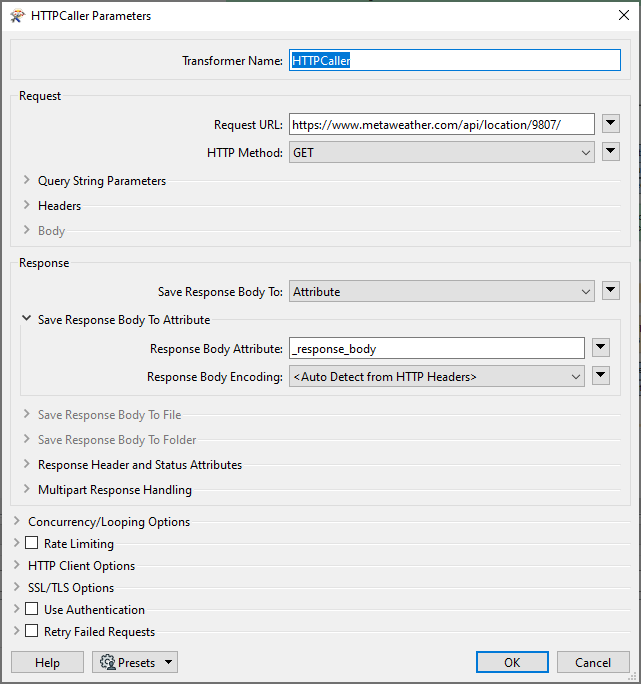Click the Cancel button

pyautogui.click(x=593, y=662)
